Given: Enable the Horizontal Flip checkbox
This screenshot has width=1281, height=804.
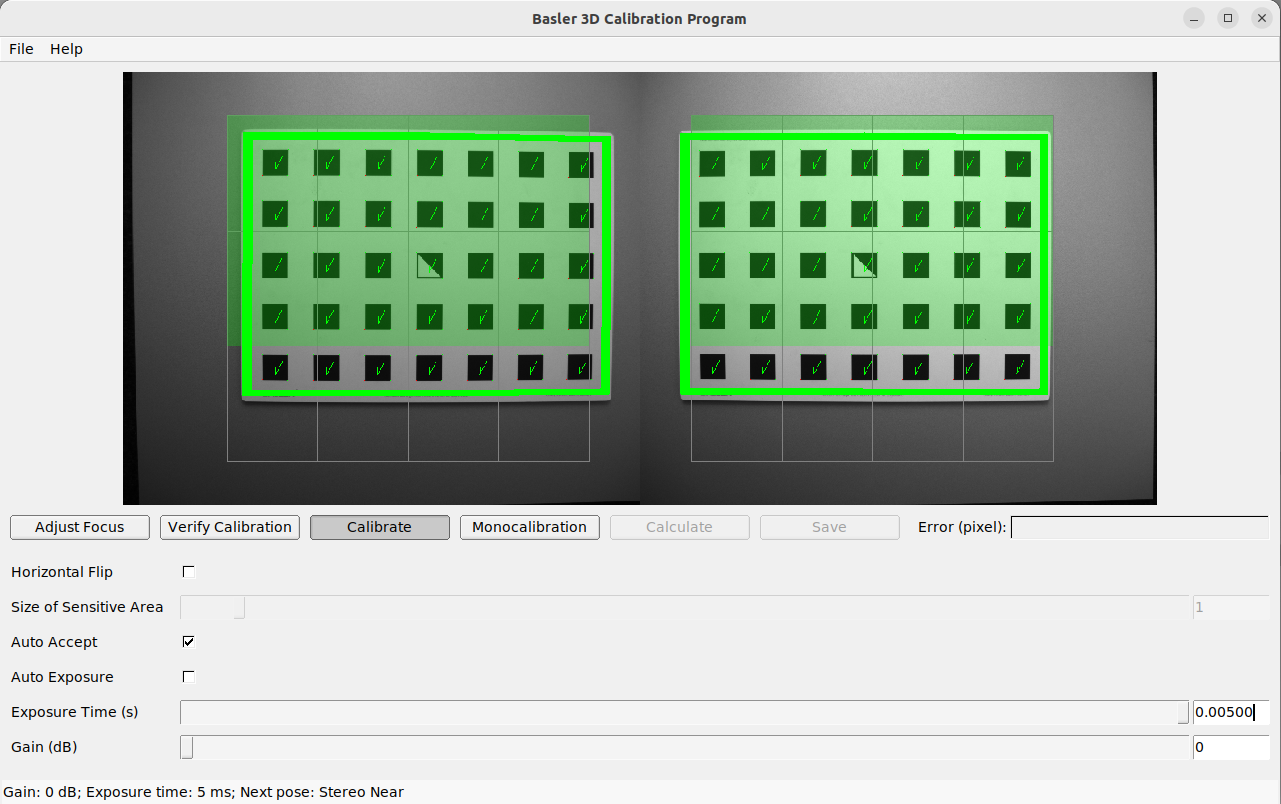Looking at the screenshot, I should pyautogui.click(x=188, y=572).
